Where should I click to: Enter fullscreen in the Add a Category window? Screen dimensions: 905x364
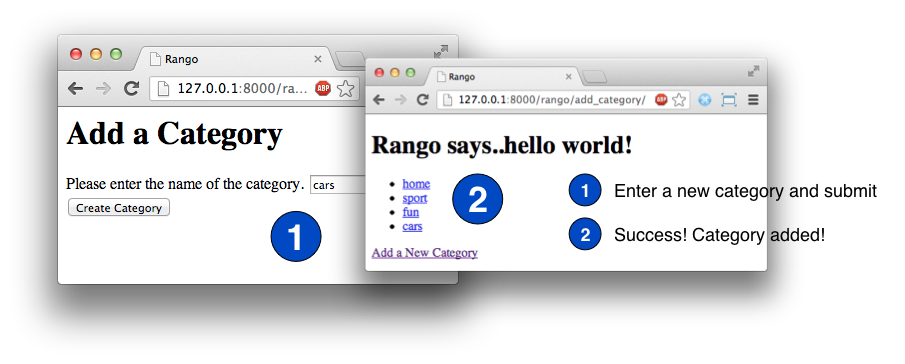pos(441,52)
